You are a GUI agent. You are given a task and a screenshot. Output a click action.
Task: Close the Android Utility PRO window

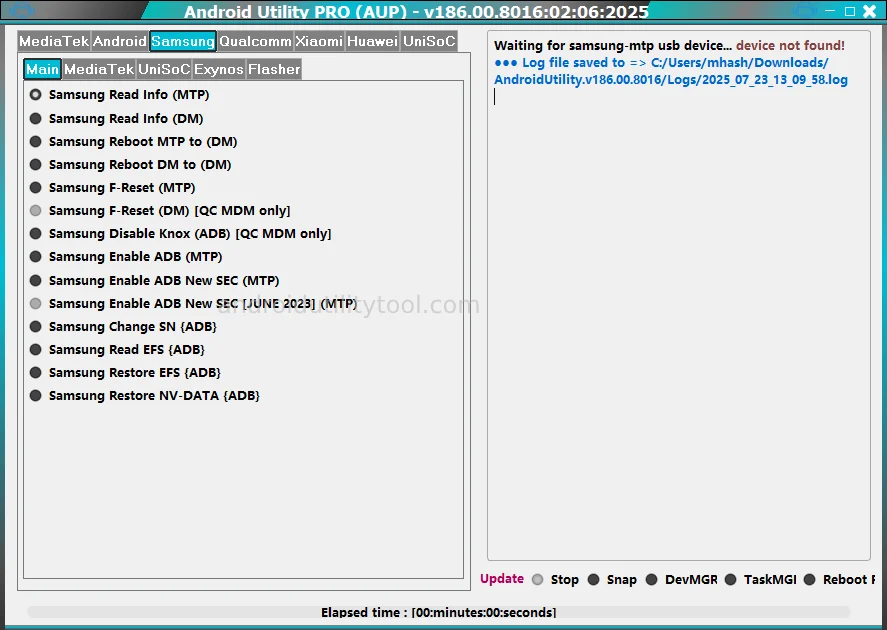point(869,11)
